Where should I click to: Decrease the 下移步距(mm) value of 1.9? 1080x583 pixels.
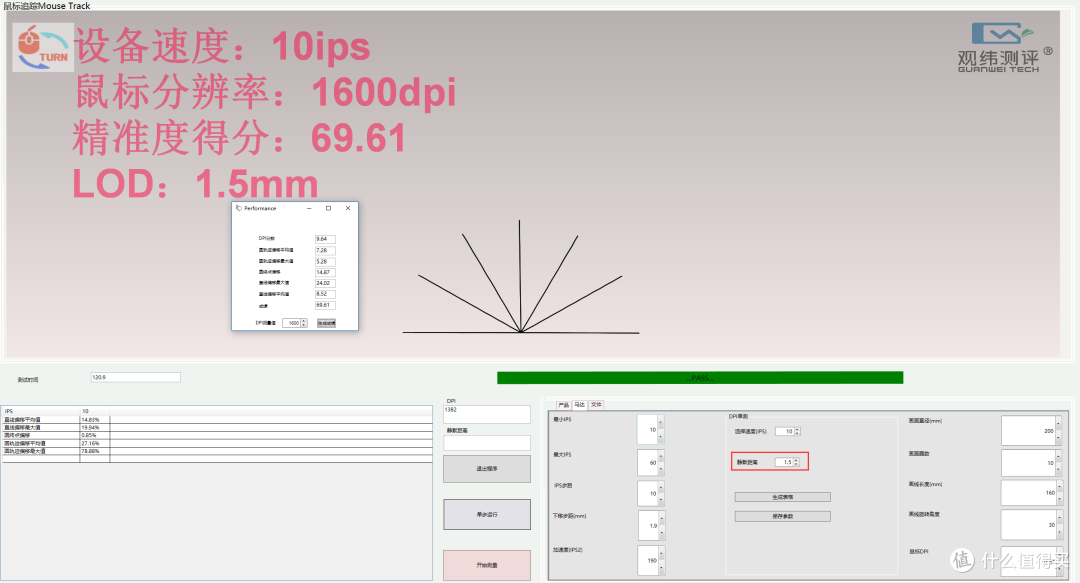click(x=661, y=533)
